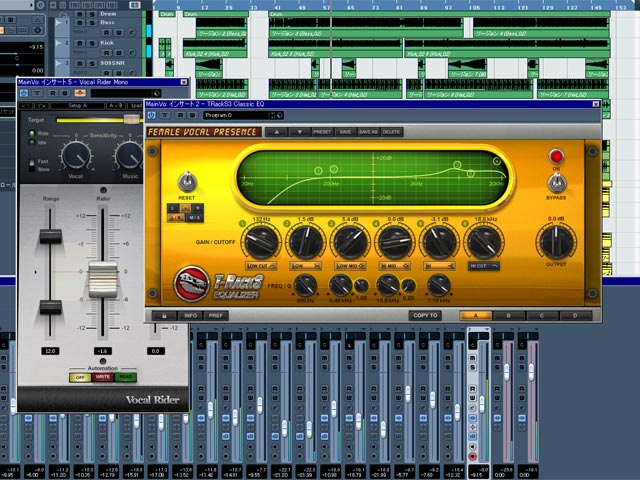
Task: Set Vocal Rider Automation to OFF
Action: 80,377
